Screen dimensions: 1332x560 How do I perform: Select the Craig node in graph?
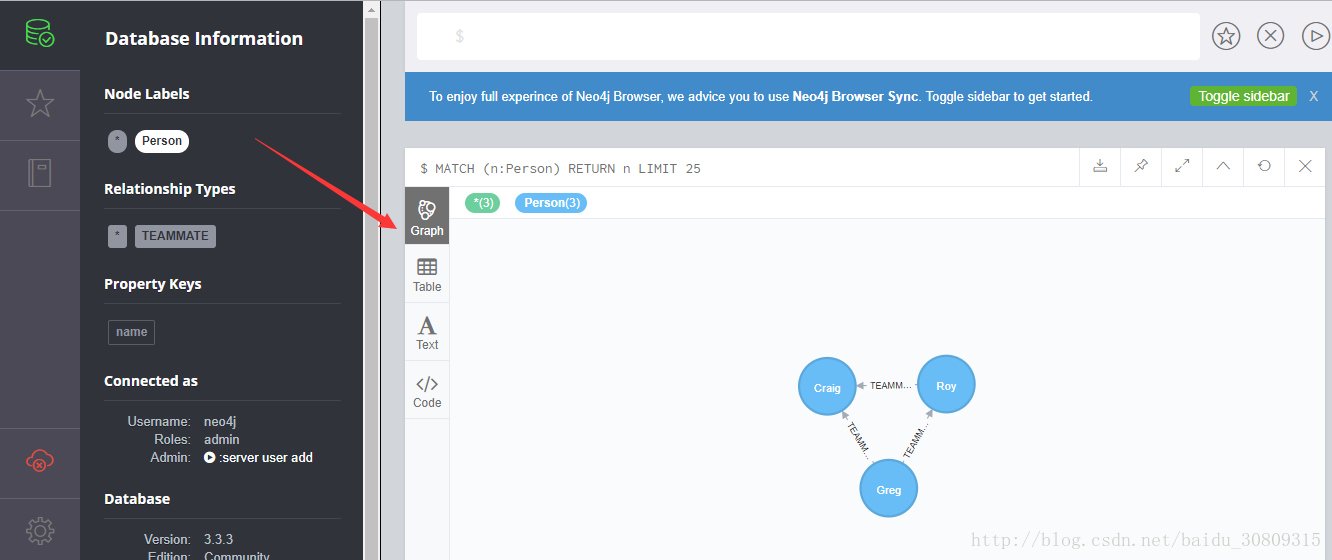coord(827,387)
